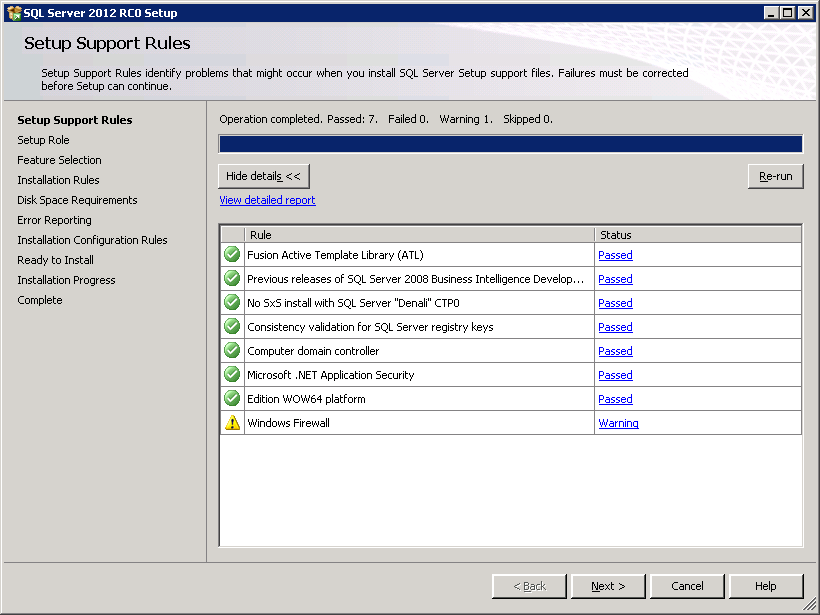This screenshot has height=615, width=820.
Task: Select the Windows Firewall rule row text
Action: [x=288, y=423]
